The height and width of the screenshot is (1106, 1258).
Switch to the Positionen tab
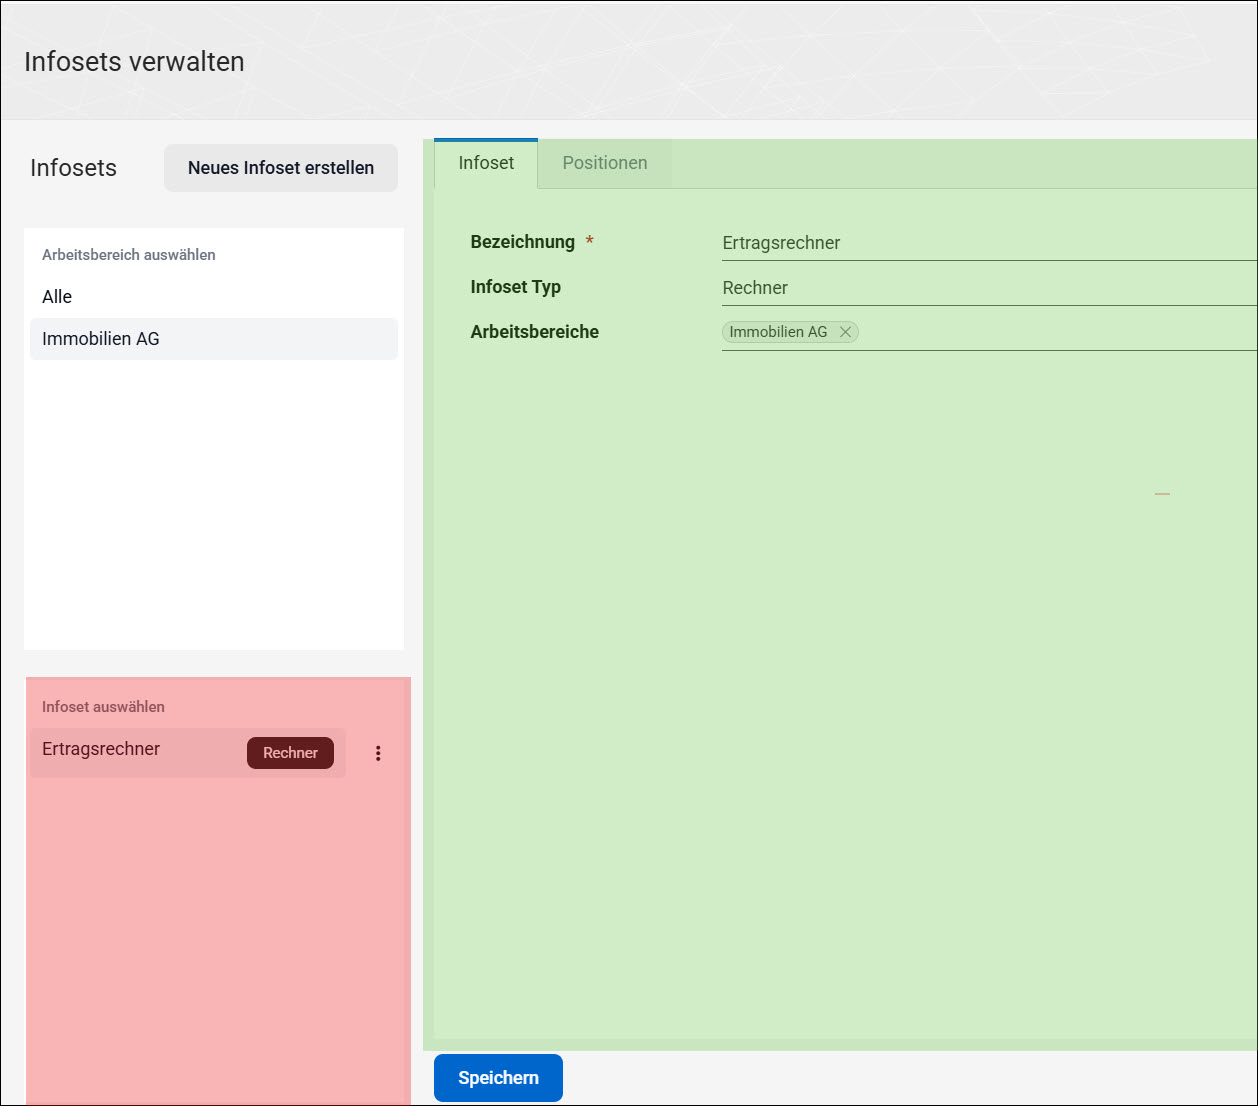[x=605, y=163]
